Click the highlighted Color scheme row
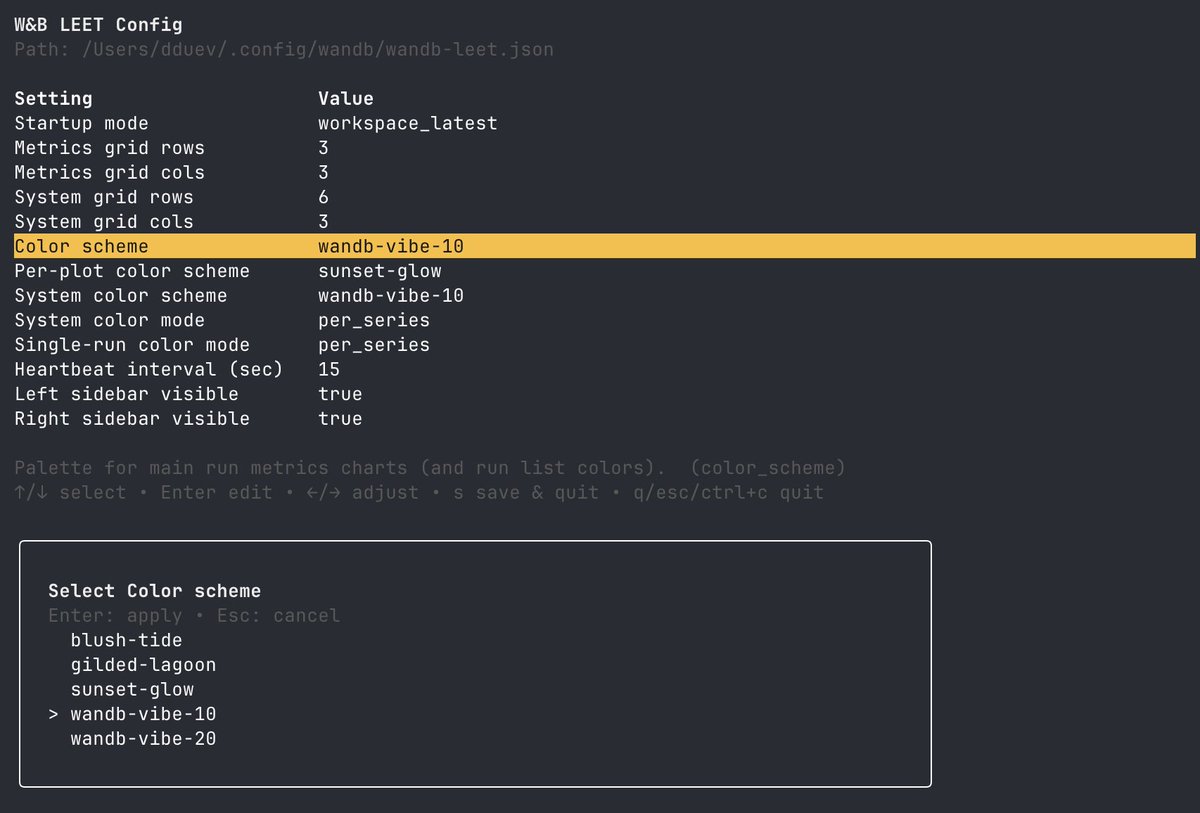Image resolution: width=1200 pixels, height=813 pixels. (605, 246)
